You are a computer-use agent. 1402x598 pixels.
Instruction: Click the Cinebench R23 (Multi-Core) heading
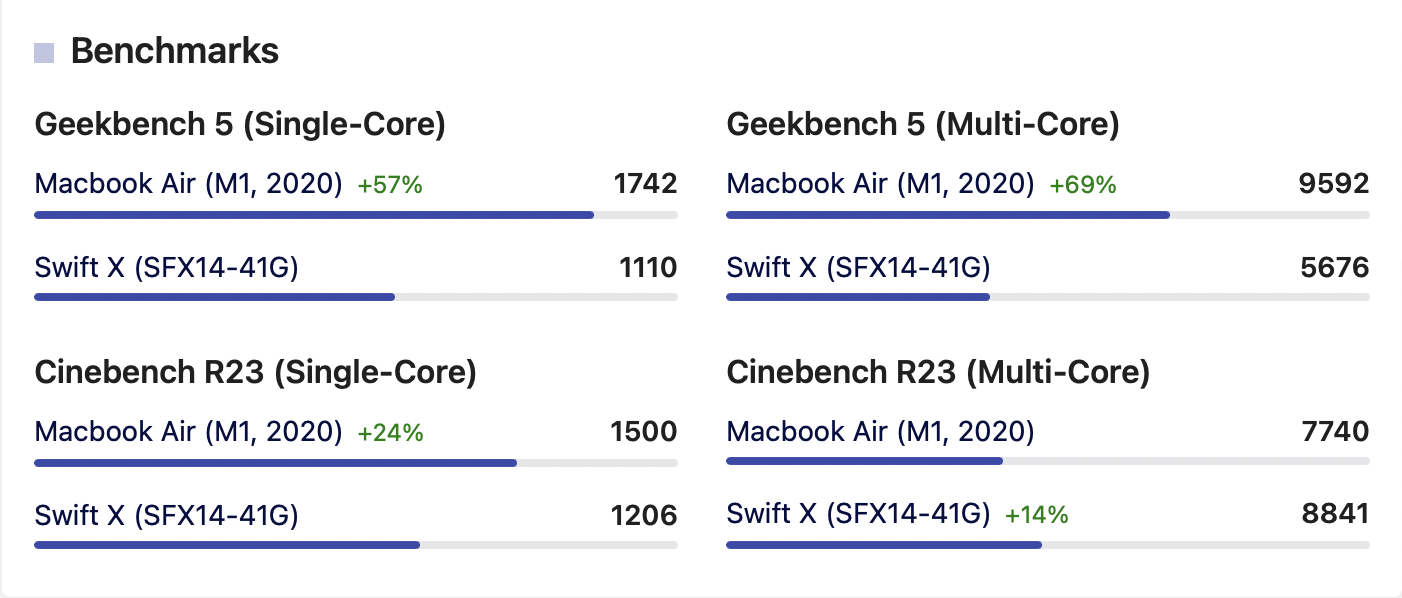tap(938, 373)
